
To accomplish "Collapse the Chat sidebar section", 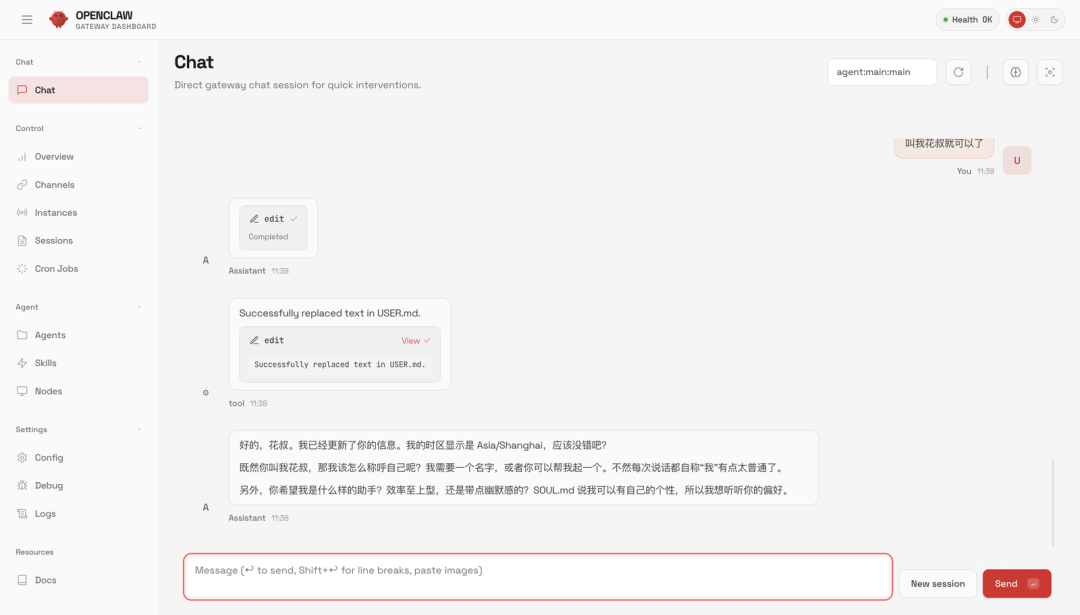I will (139, 62).
